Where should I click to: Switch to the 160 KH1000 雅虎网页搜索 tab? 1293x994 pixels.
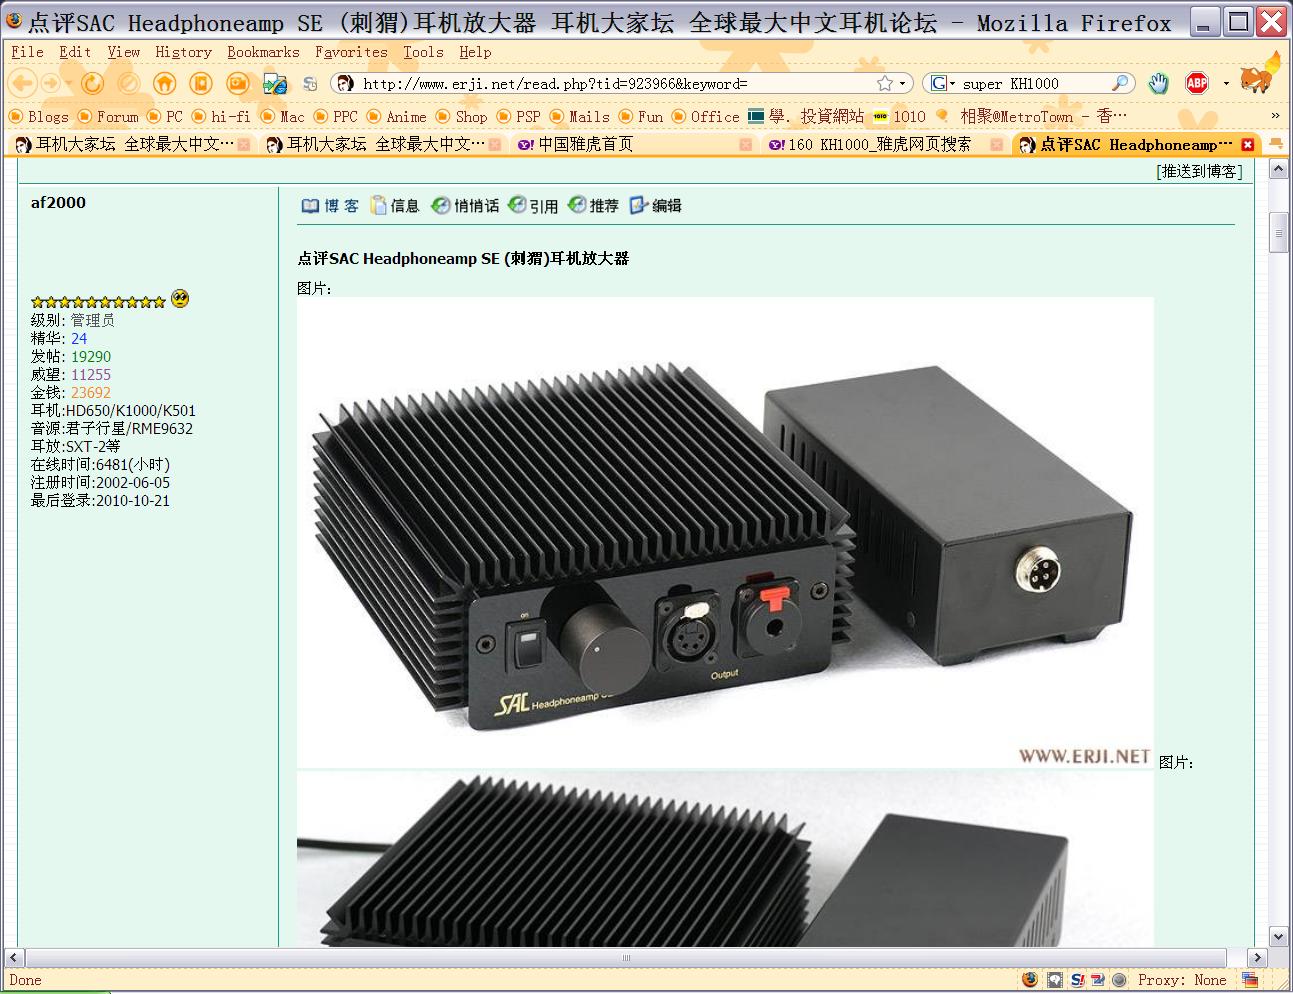coord(884,145)
